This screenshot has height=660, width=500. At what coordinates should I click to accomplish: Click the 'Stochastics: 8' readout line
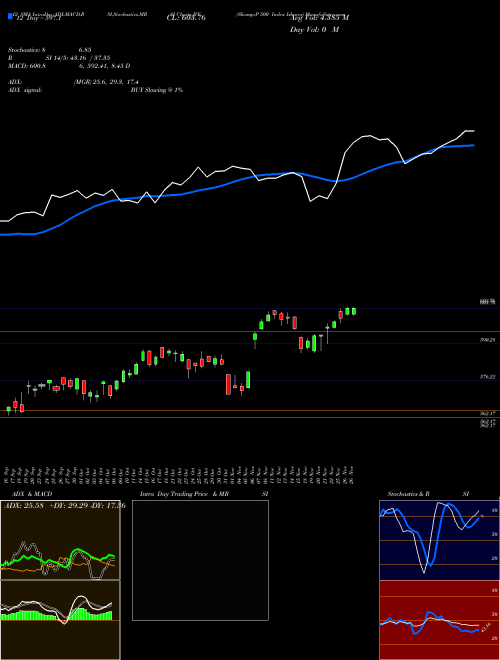pos(50,50)
